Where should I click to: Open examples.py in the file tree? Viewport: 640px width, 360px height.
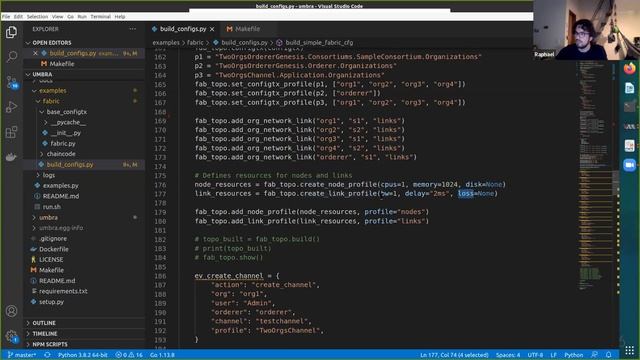click(x=60, y=186)
